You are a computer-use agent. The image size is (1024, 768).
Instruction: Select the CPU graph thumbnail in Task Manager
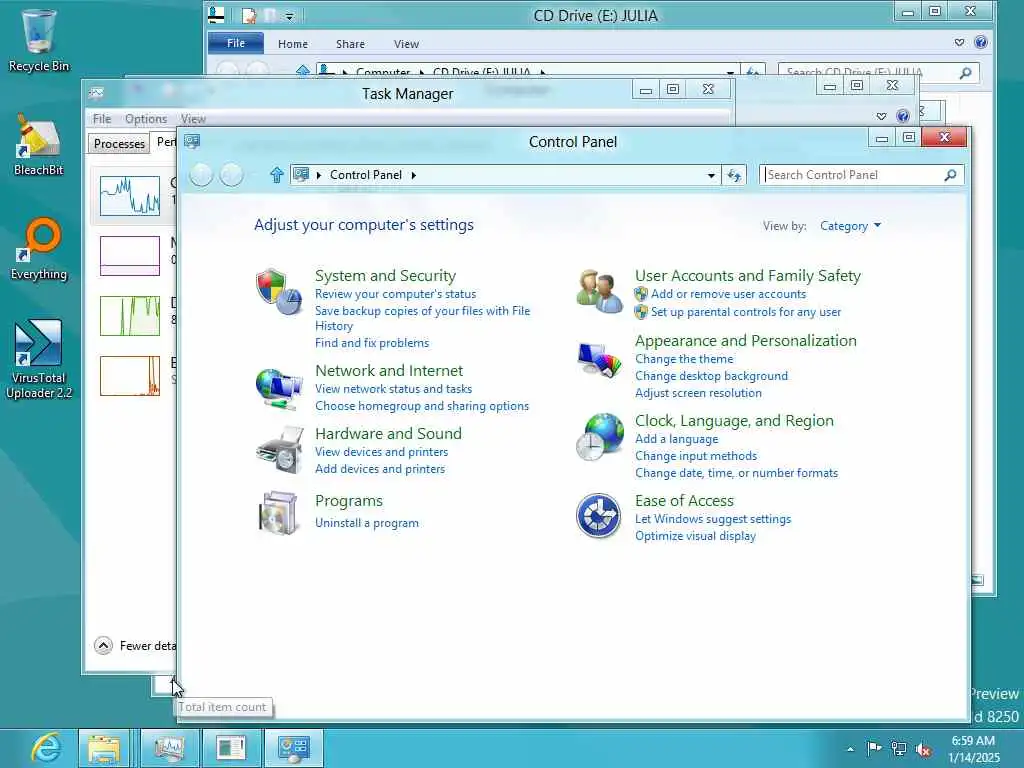point(130,195)
